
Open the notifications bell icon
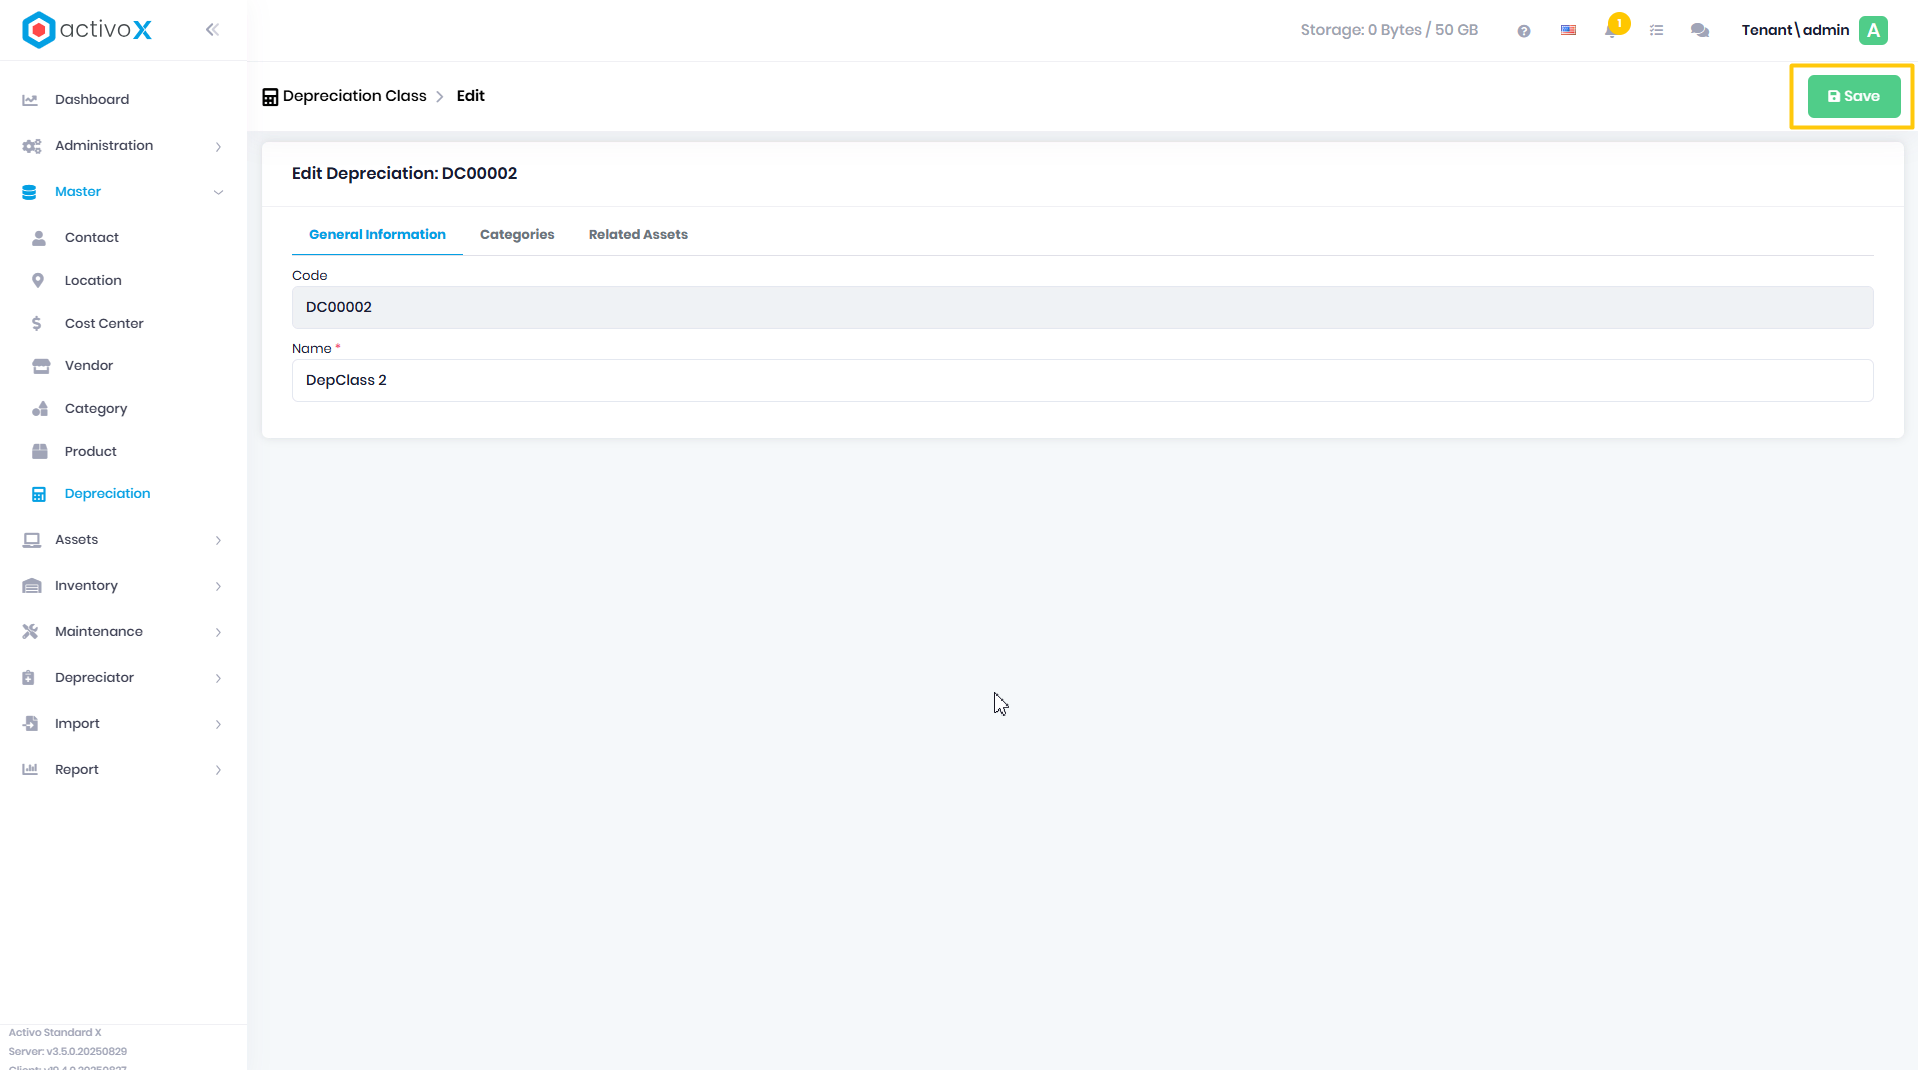click(x=1612, y=30)
